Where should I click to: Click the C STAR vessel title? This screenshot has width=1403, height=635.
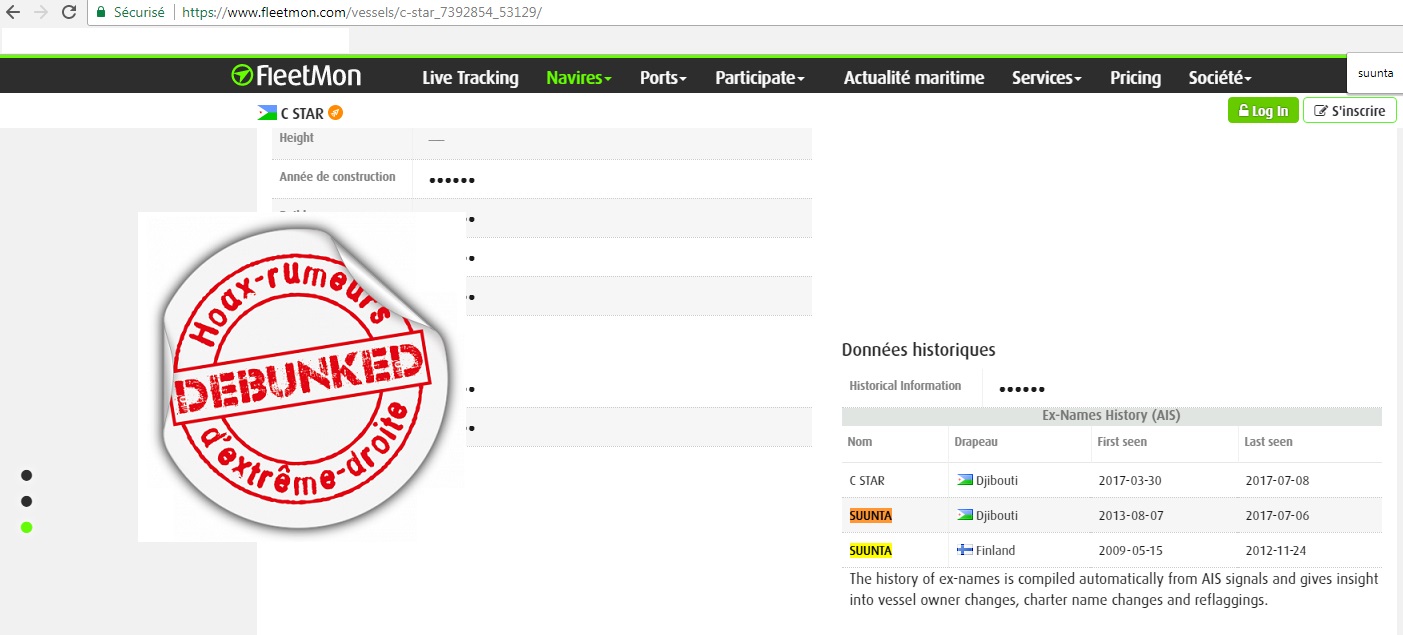(302, 114)
